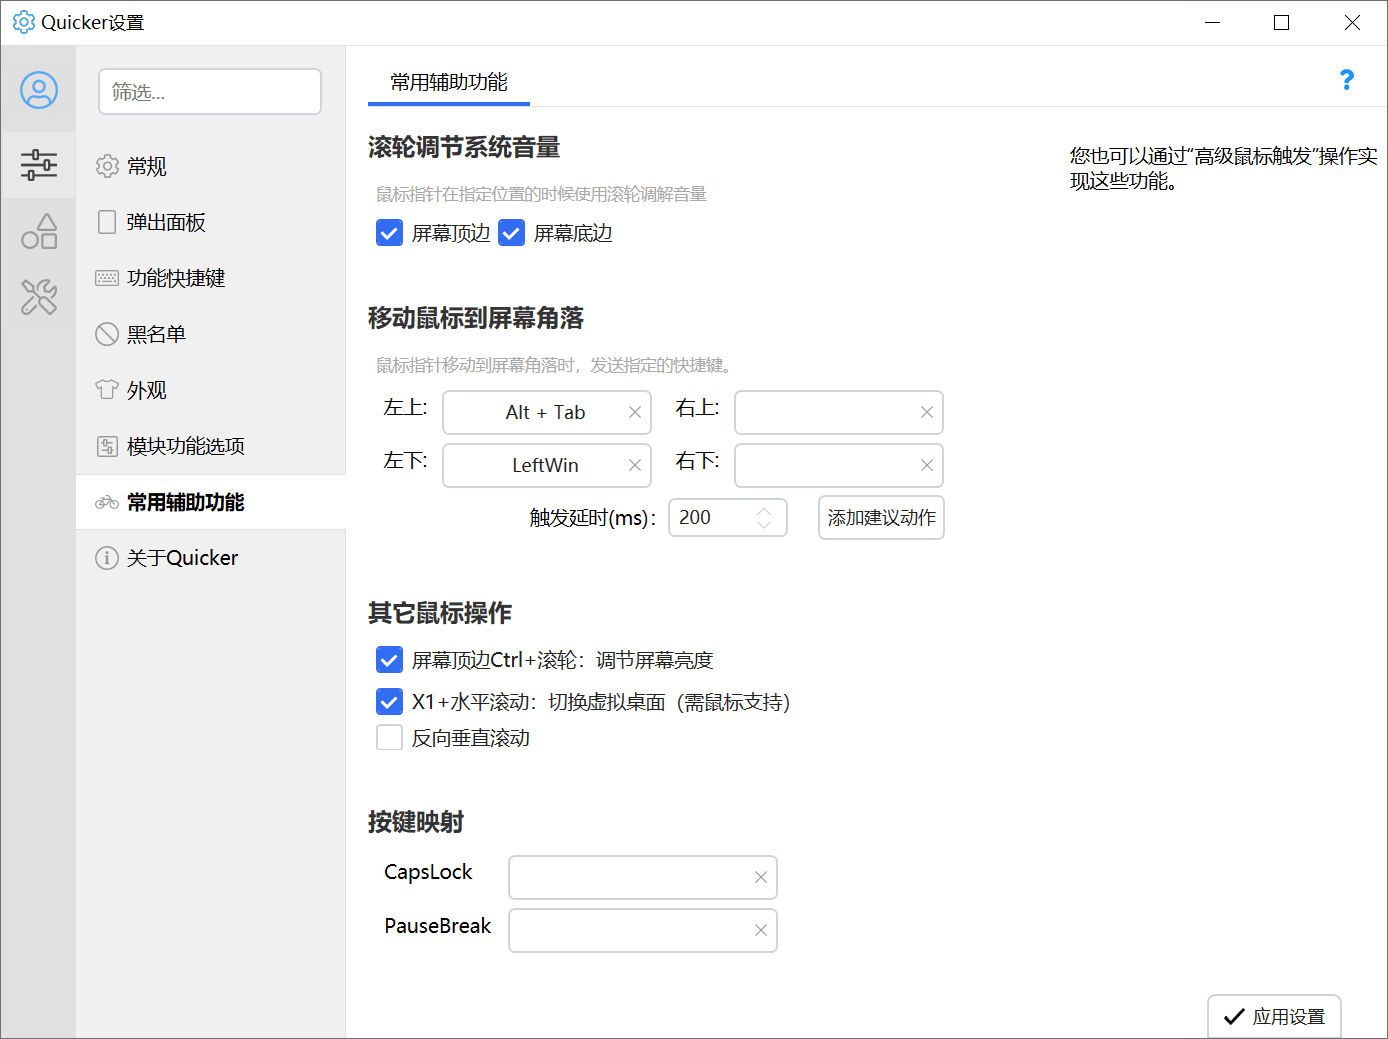Clear the 右下 shortcut field
Screen dimensions: 1388x1039
[927, 465]
